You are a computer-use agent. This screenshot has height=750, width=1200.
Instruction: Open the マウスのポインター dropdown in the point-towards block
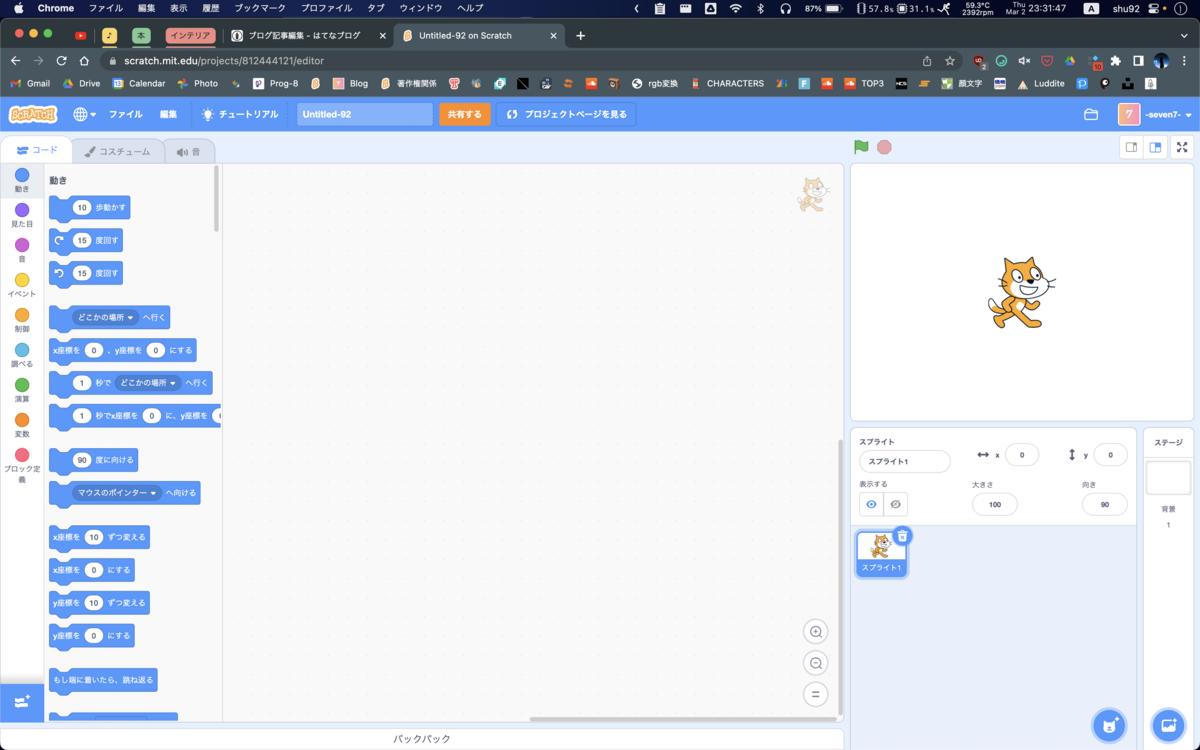point(116,492)
